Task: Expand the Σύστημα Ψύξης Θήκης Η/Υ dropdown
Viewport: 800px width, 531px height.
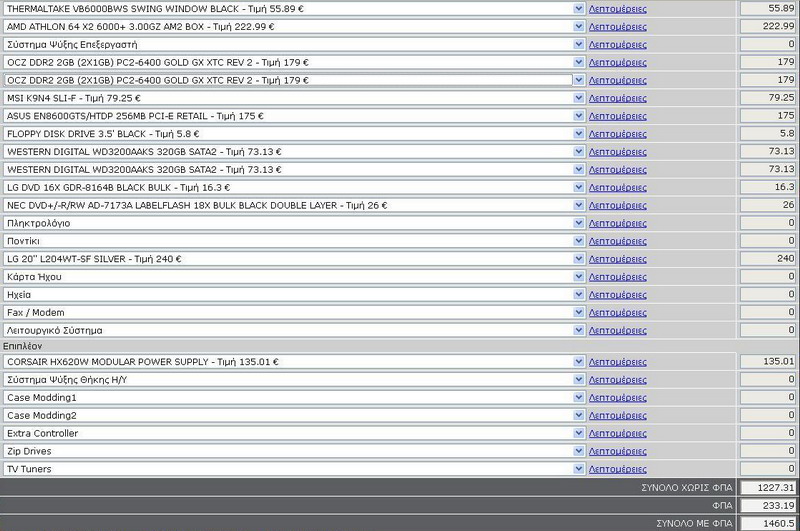Action: tap(293, 380)
